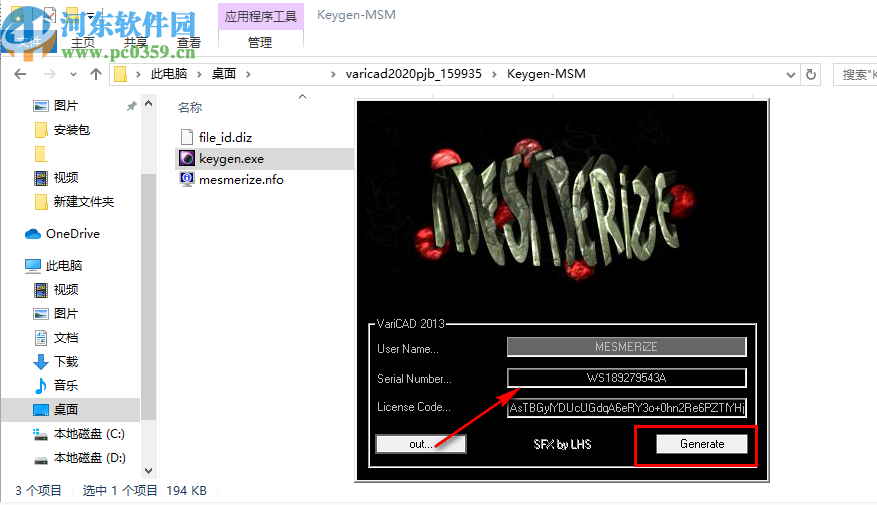Open 本地磁盘 (C:) drive
Viewport: 877px width, 505px height.
click(x=89, y=434)
